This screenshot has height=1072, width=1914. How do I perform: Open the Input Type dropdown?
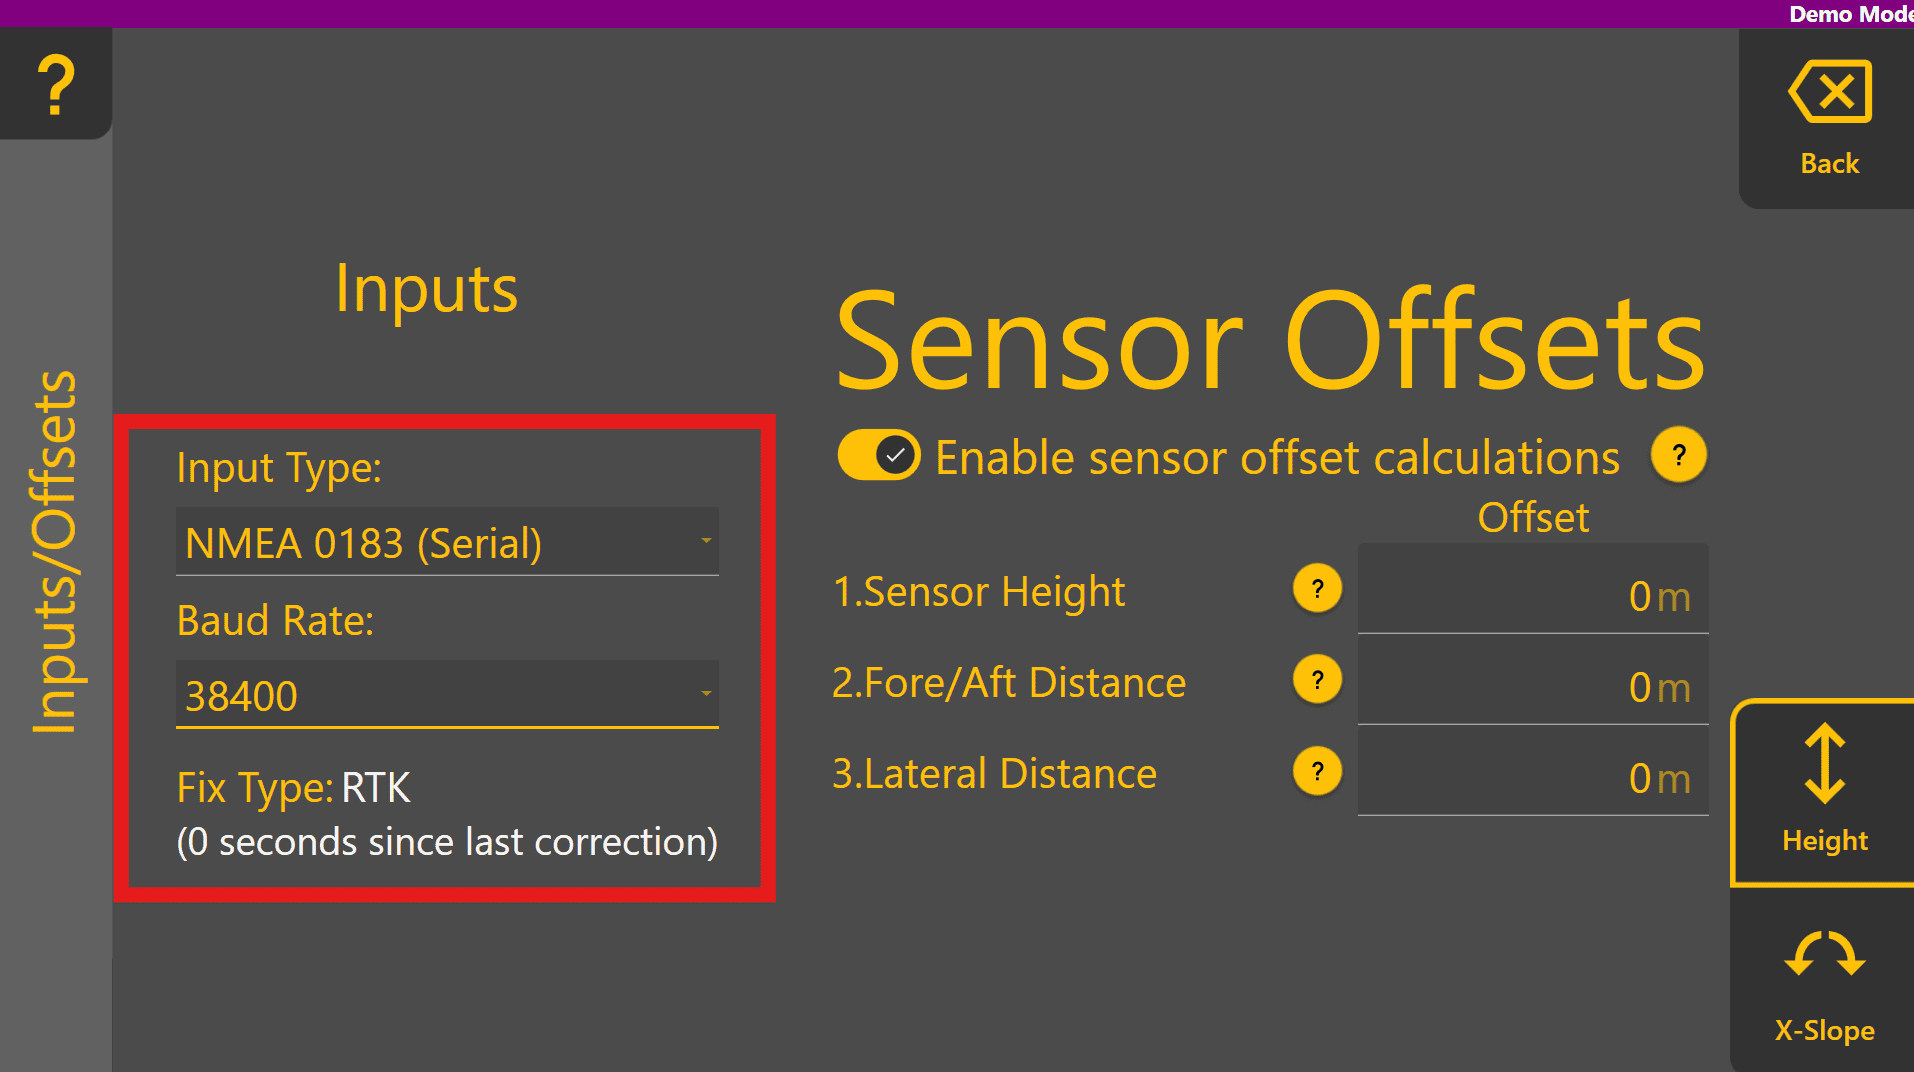click(446, 542)
